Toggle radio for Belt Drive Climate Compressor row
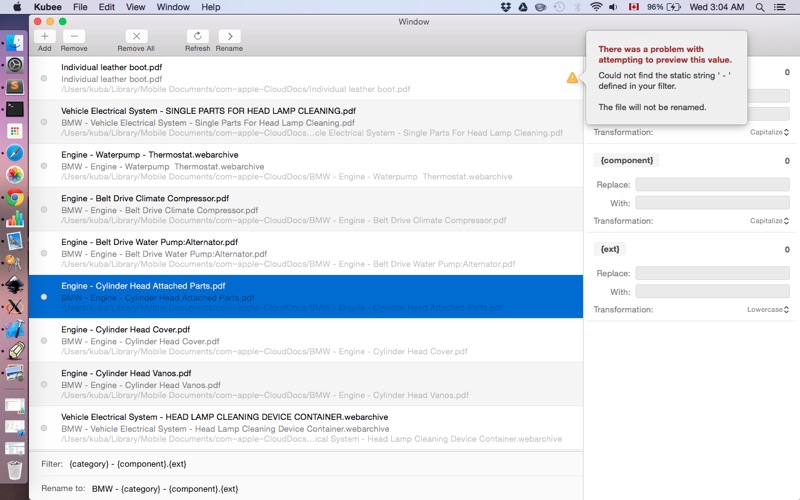 (x=44, y=209)
